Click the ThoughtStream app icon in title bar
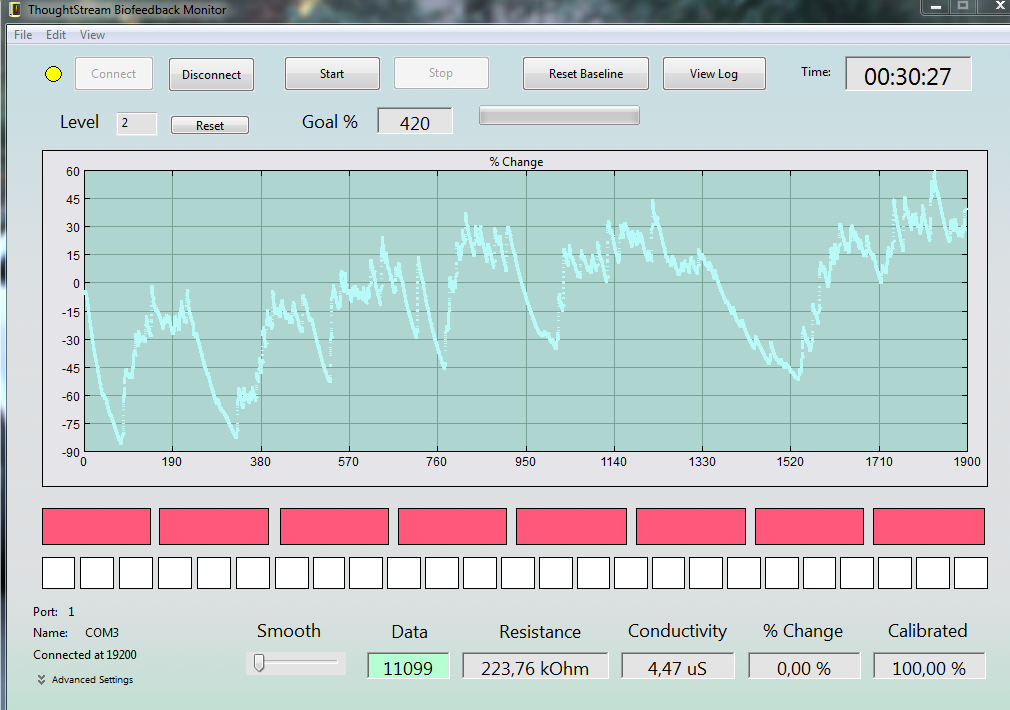1010x710 pixels. point(15,10)
